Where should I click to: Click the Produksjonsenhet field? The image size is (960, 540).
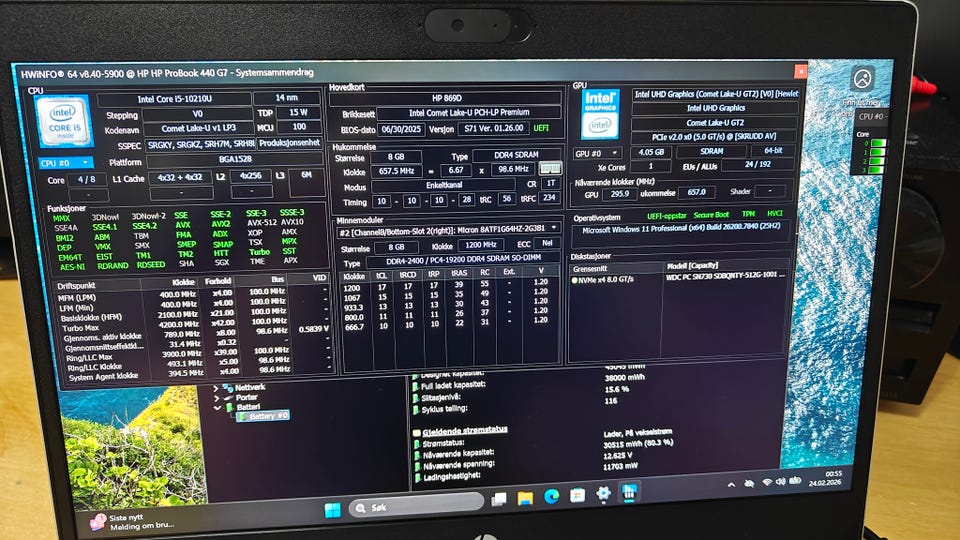point(289,143)
